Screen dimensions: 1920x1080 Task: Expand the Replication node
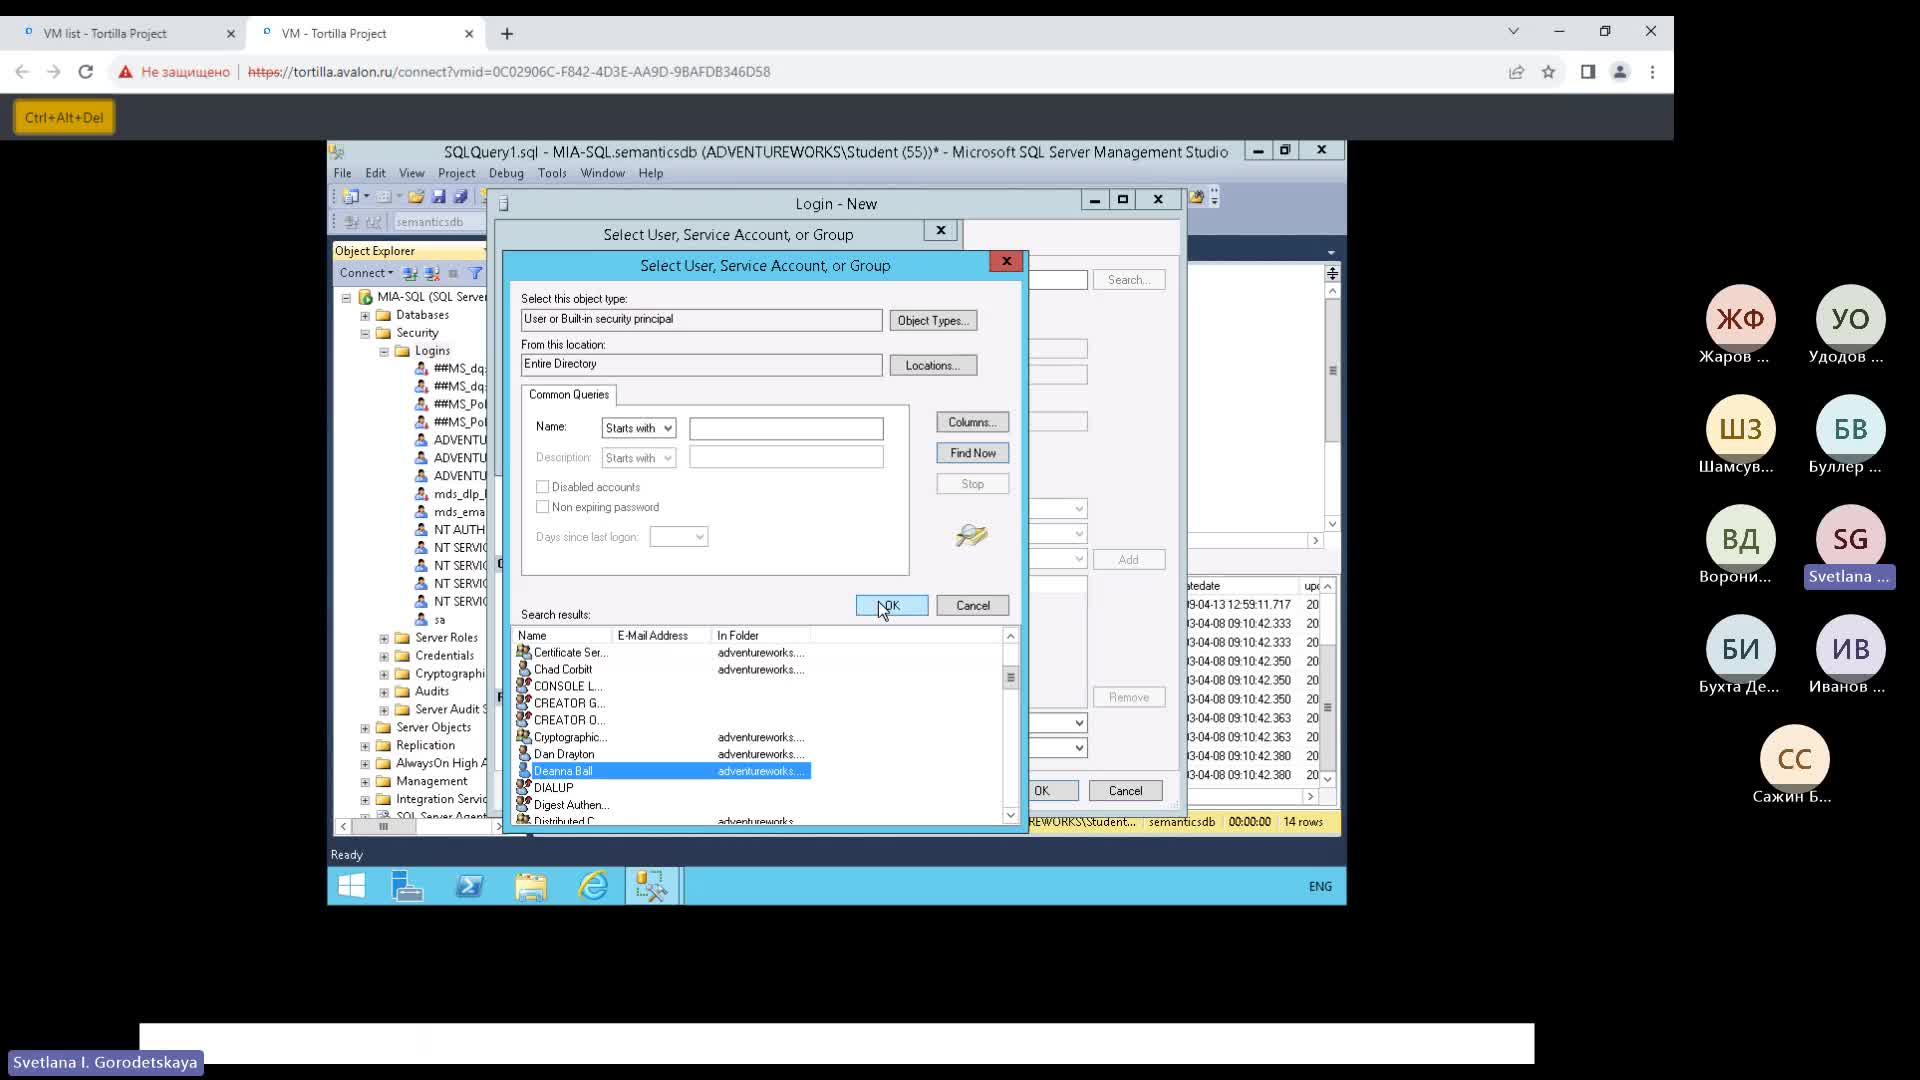click(x=365, y=747)
